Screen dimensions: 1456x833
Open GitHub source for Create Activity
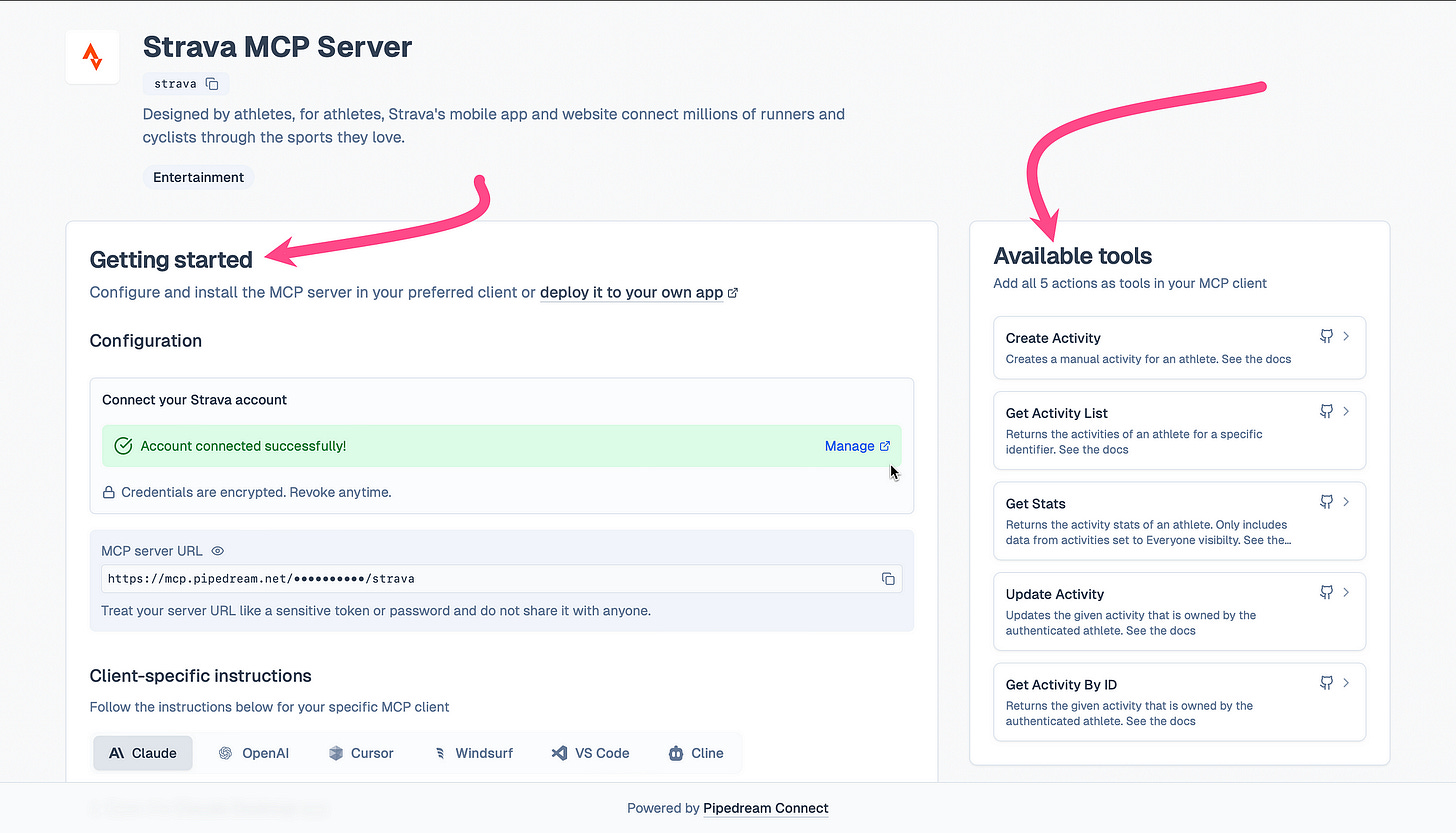[x=1327, y=337]
